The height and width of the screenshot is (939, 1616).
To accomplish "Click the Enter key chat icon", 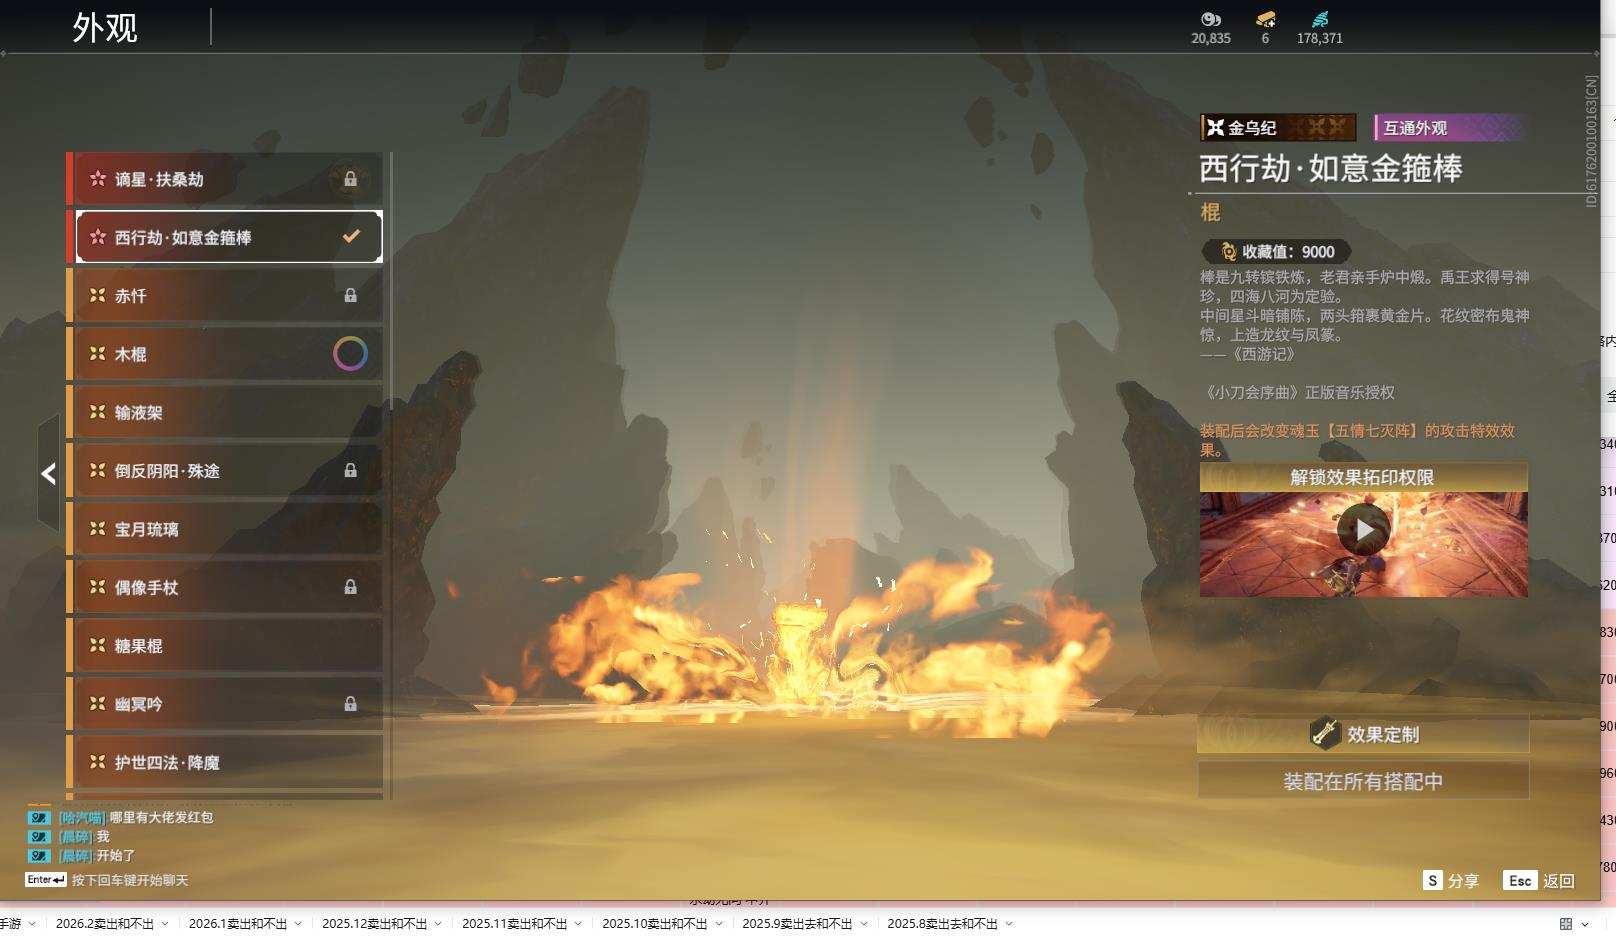I will (x=46, y=880).
